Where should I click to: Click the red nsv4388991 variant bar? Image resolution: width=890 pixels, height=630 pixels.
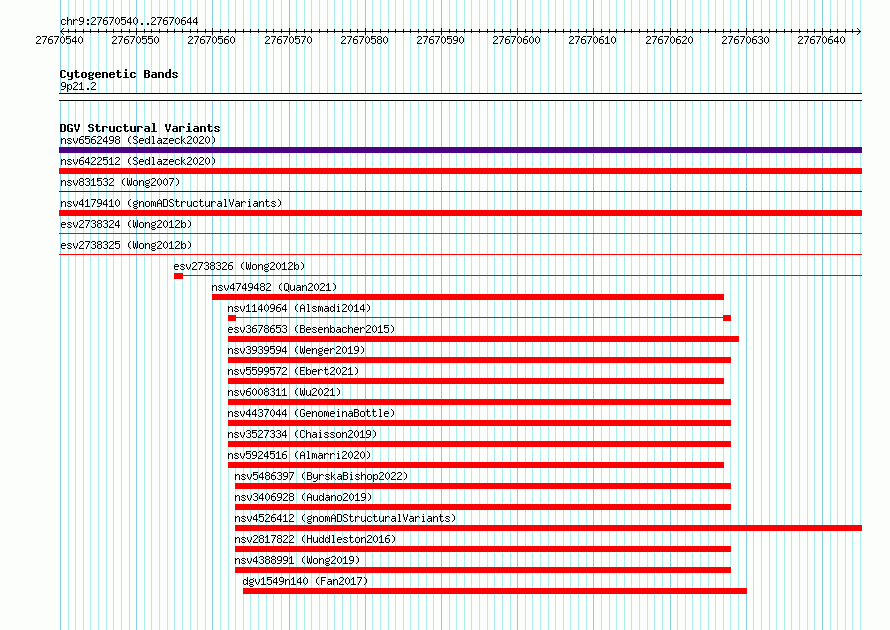pos(483,570)
